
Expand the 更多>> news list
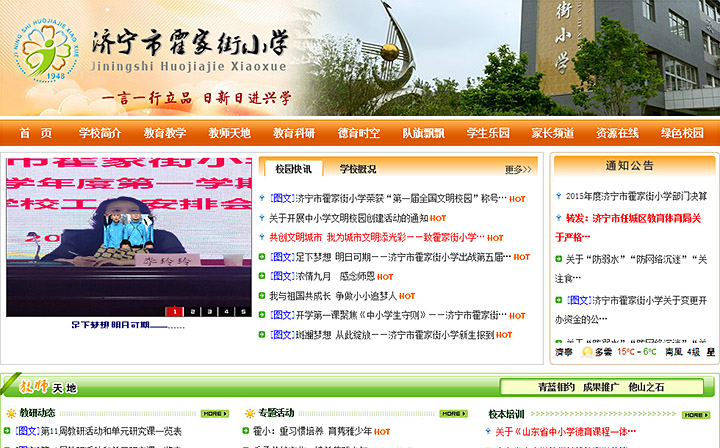pyautogui.click(x=516, y=170)
